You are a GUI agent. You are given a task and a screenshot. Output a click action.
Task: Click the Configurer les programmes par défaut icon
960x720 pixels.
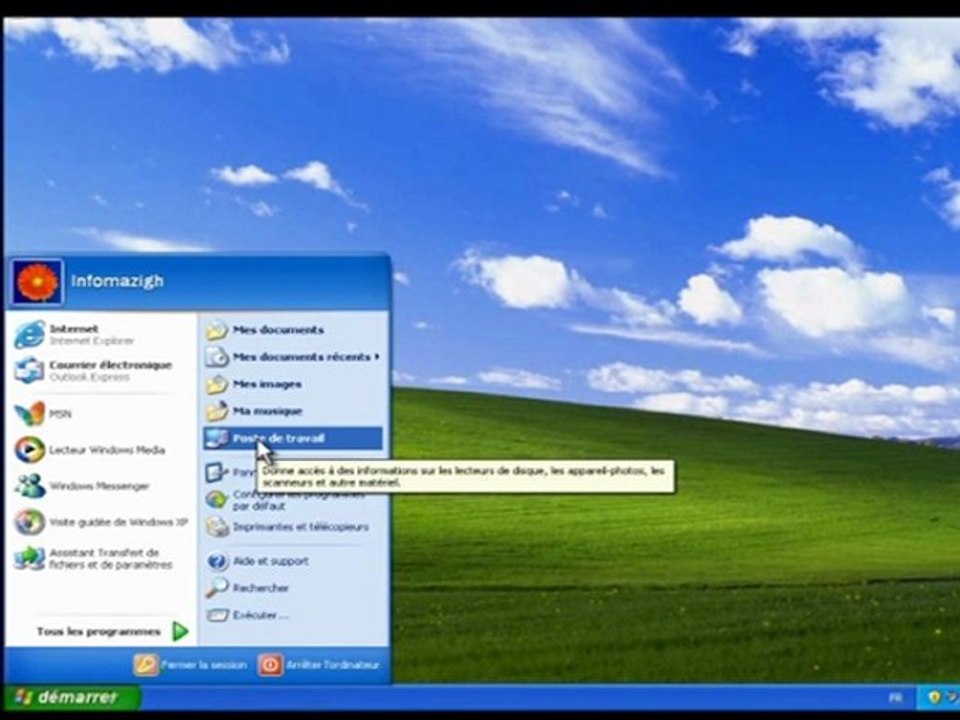pos(217,500)
